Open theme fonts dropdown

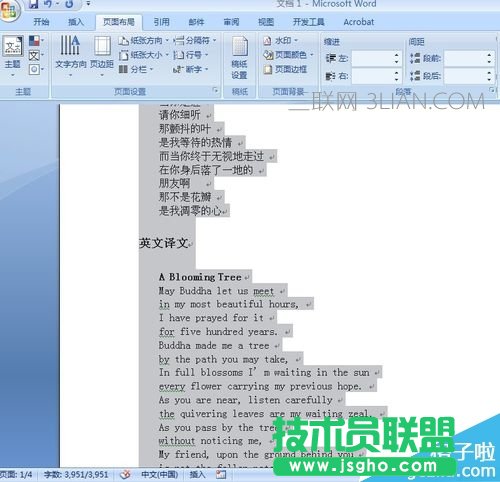point(36,55)
